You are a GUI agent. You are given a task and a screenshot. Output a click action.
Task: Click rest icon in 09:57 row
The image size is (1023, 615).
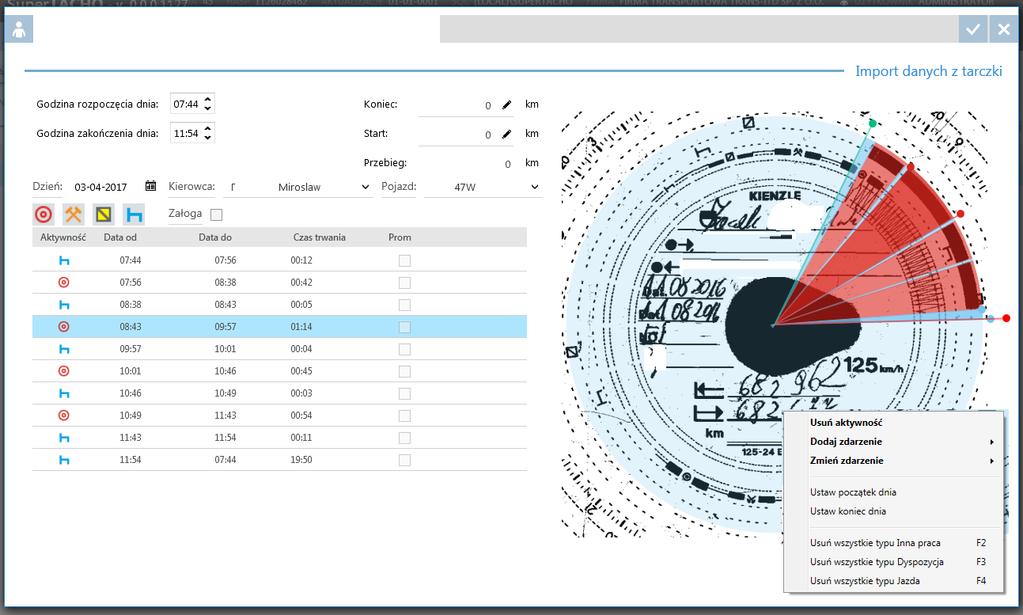[64, 349]
